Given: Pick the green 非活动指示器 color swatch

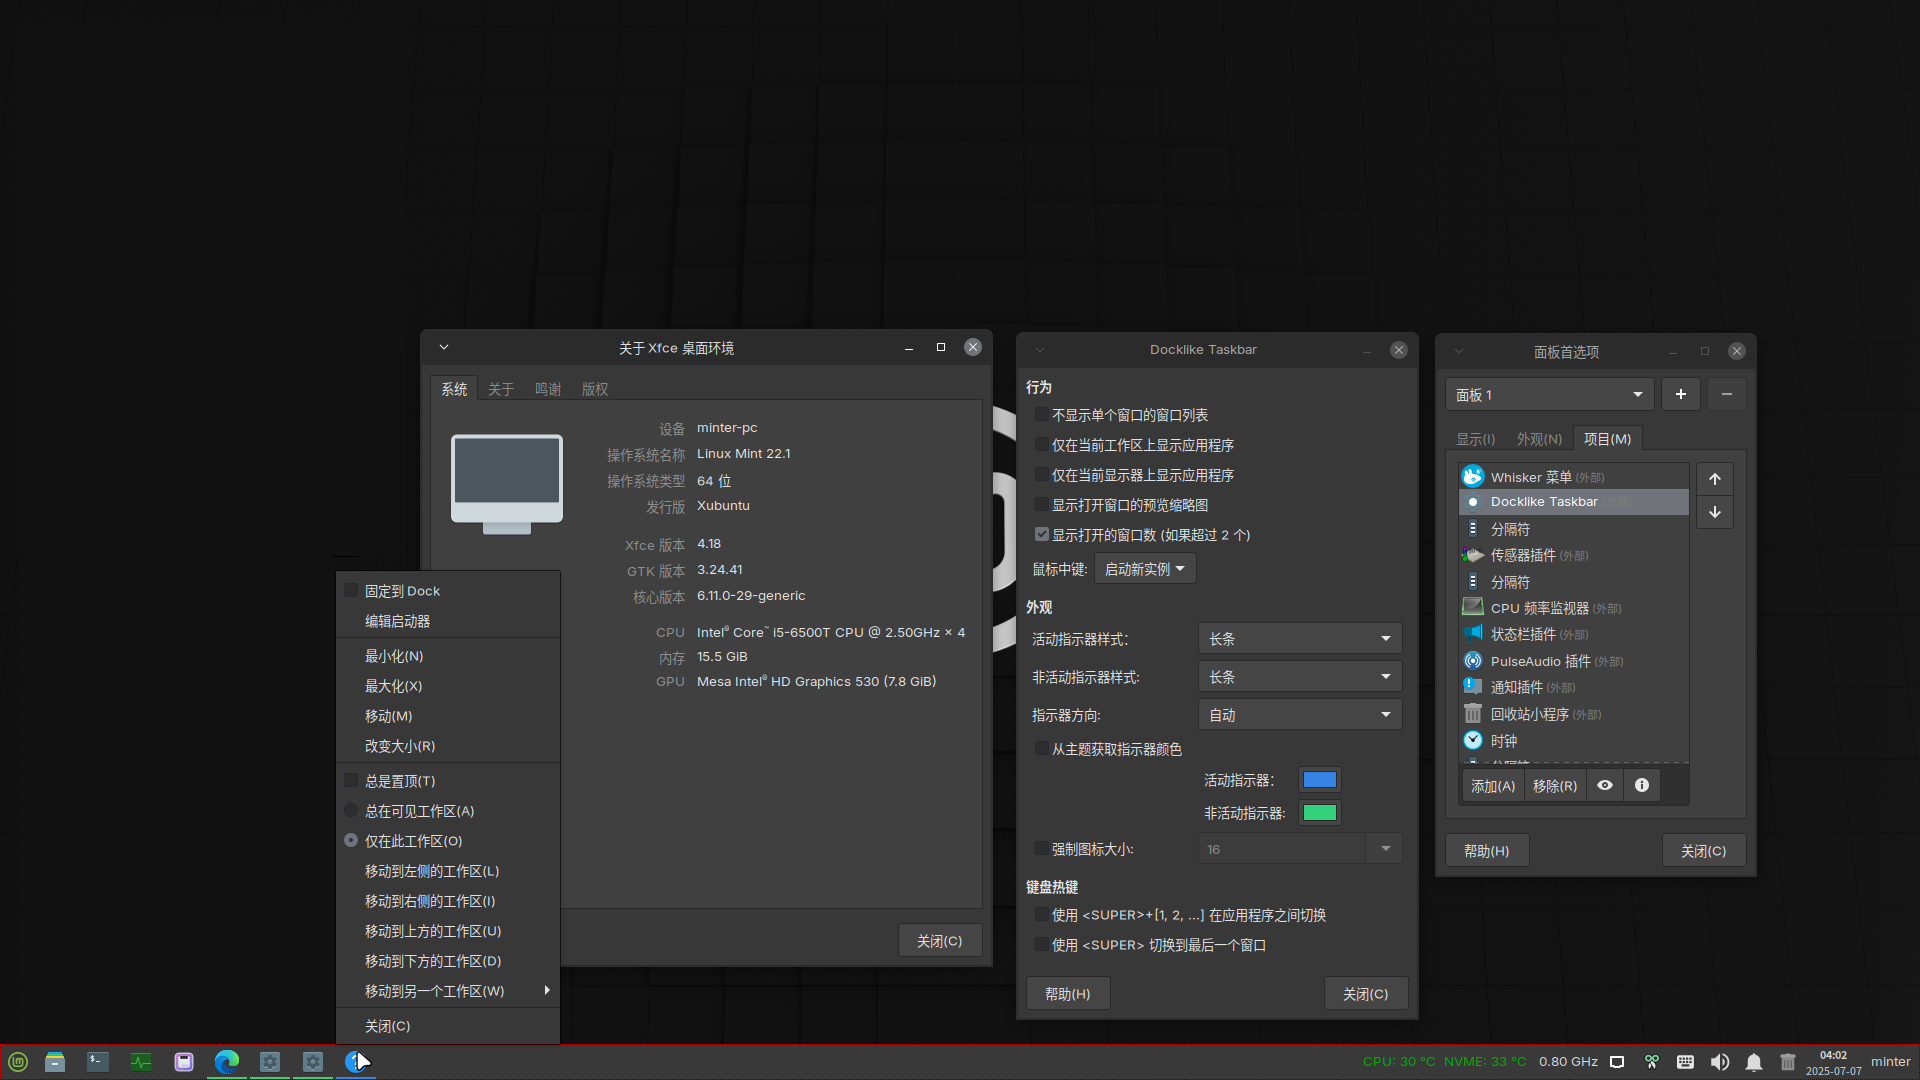Looking at the screenshot, I should click(x=1320, y=813).
